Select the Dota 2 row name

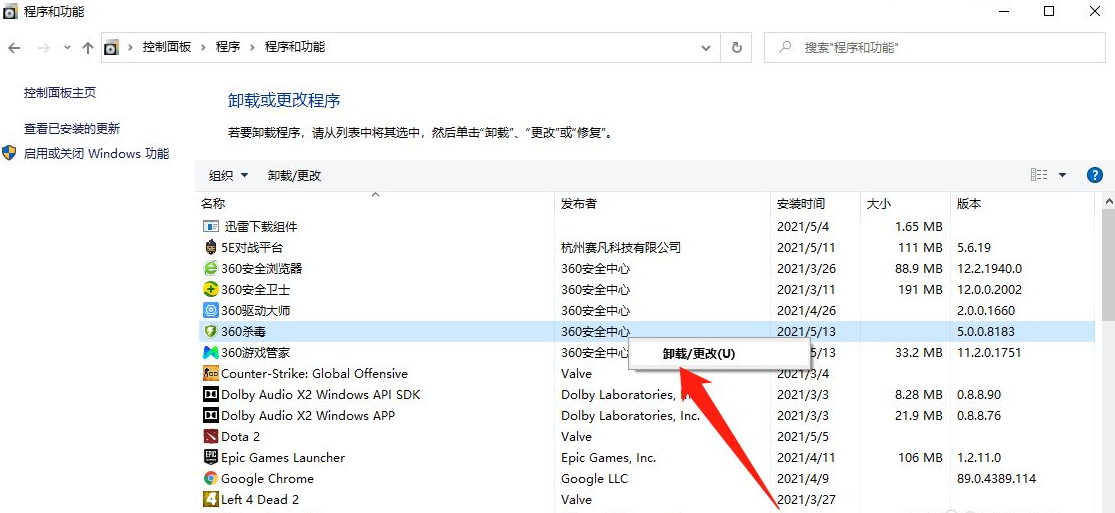pos(240,436)
